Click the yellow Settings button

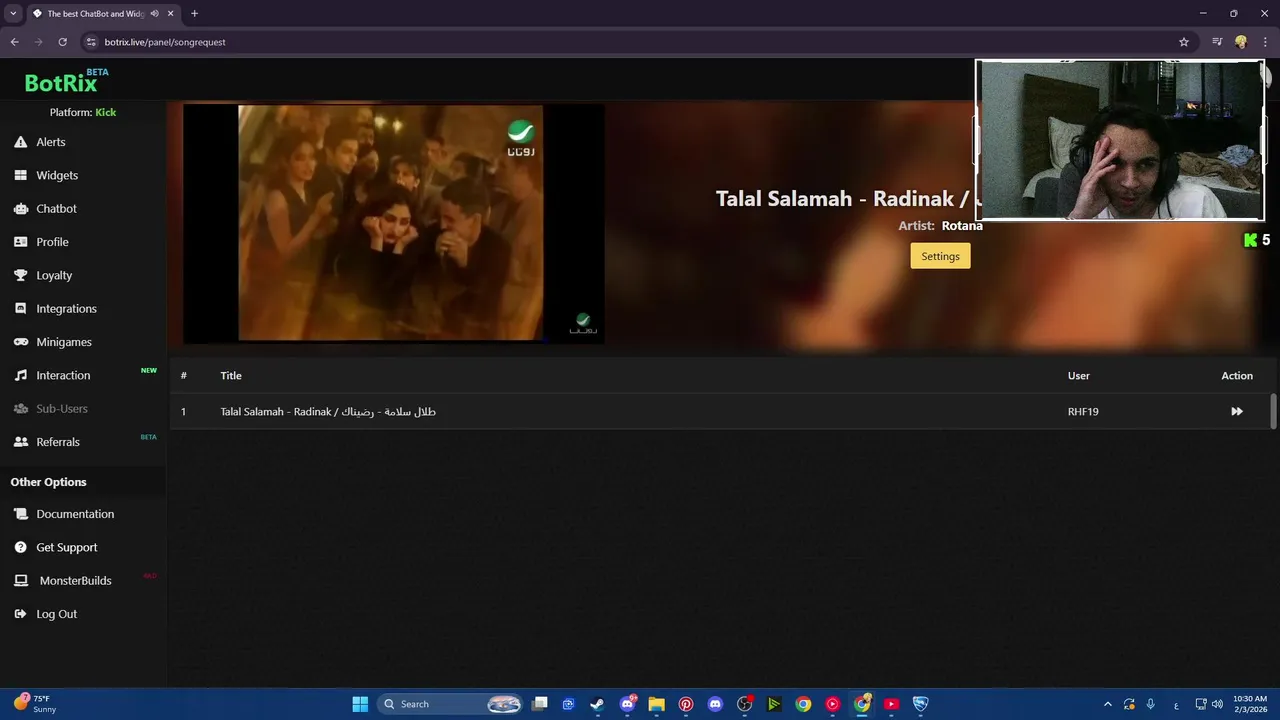940,256
